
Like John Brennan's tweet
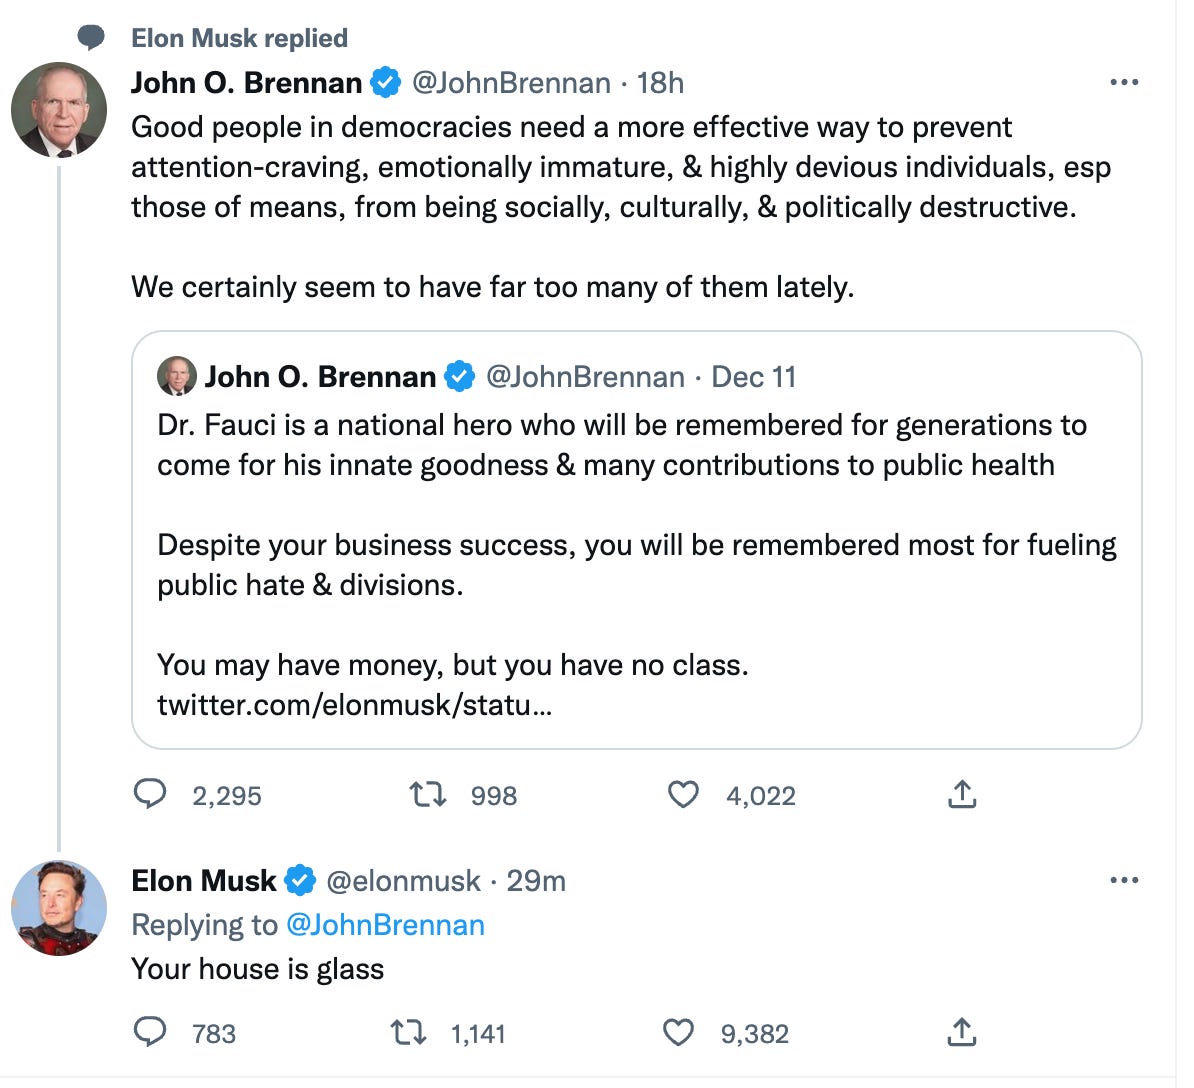(x=683, y=795)
